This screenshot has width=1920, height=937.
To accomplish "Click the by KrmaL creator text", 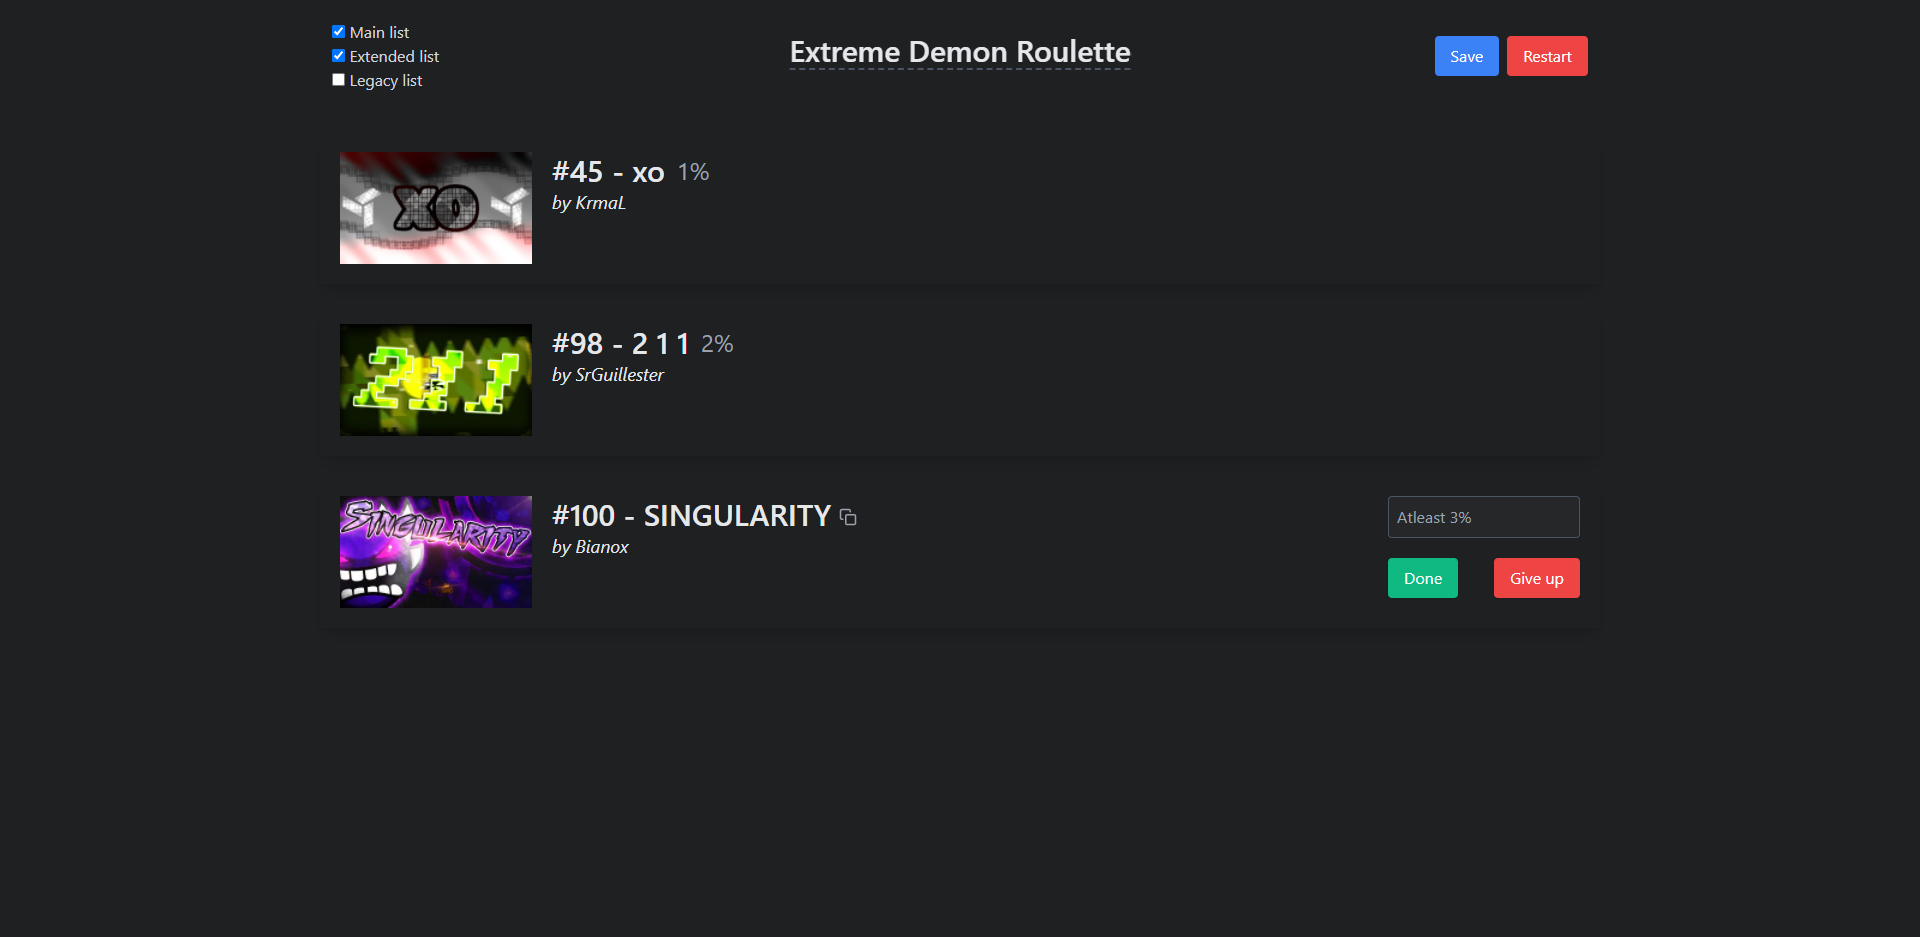I will tap(589, 203).
